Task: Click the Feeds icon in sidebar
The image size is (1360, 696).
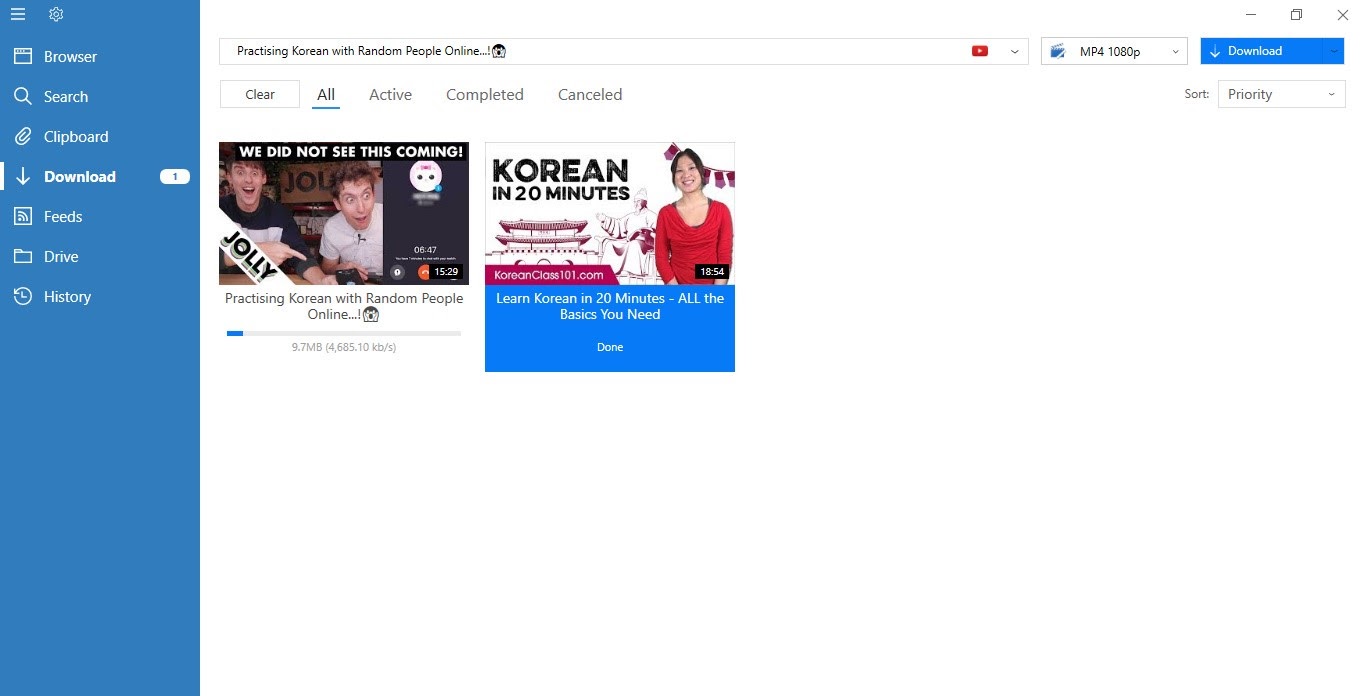Action: [23, 217]
